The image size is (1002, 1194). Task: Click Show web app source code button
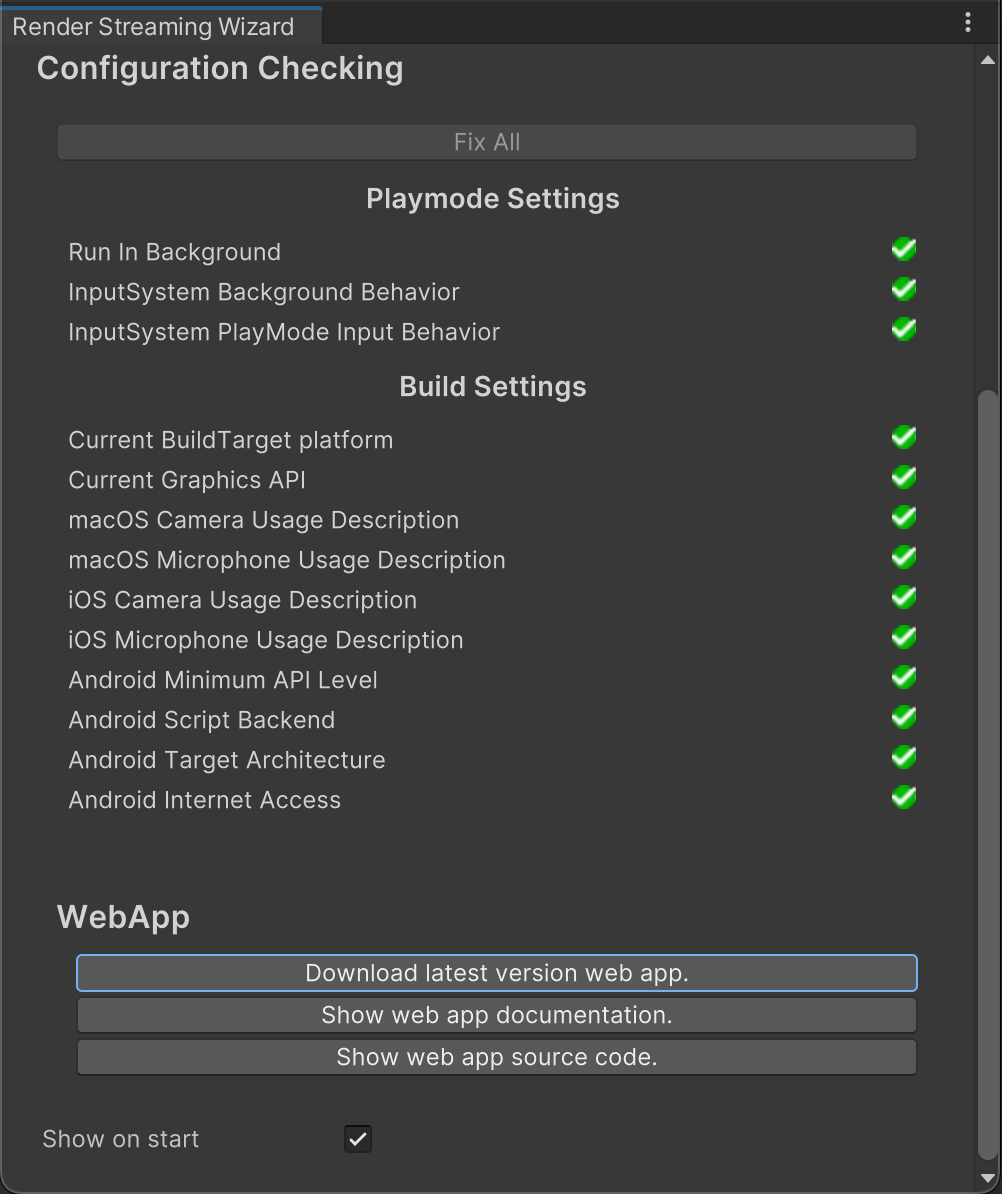(x=496, y=1057)
